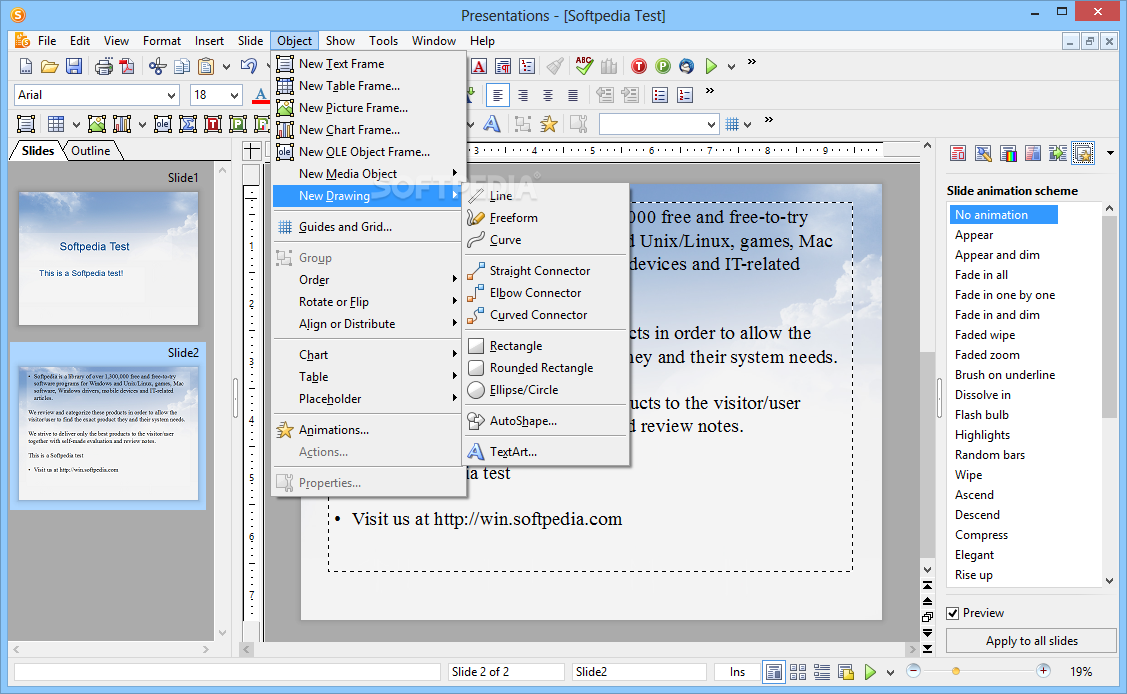Select the Slide1 thumbnail
The width and height of the screenshot is (1127, 694).
coord(109,258)
